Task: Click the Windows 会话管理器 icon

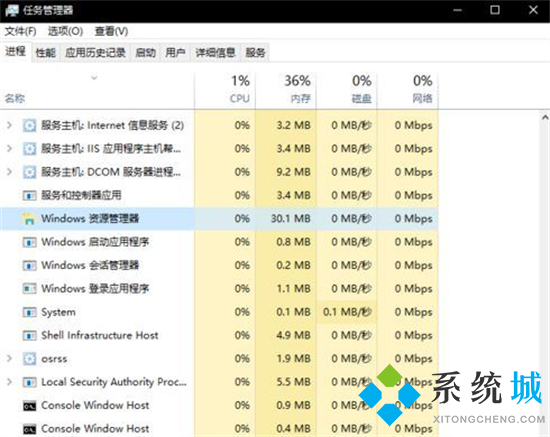Action: point(29,265)
